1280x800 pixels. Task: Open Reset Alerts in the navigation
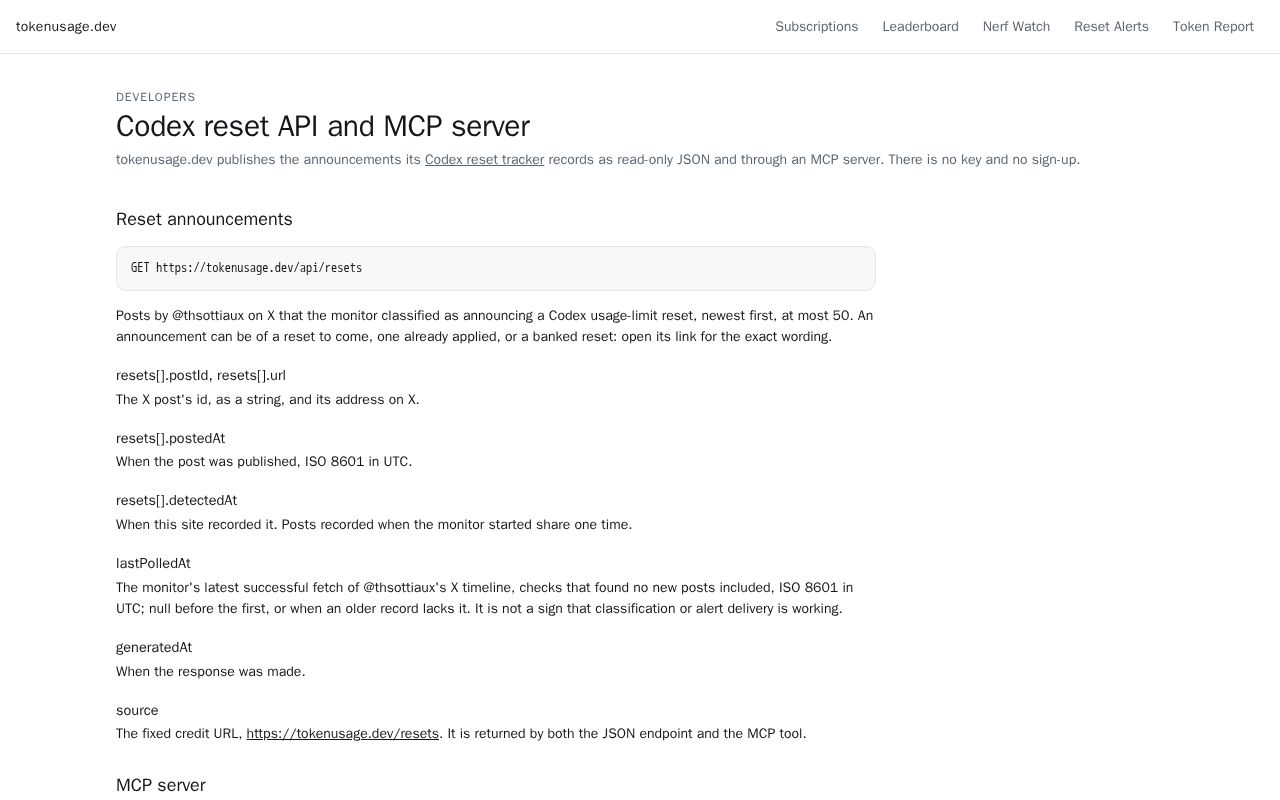[1111, 27]
